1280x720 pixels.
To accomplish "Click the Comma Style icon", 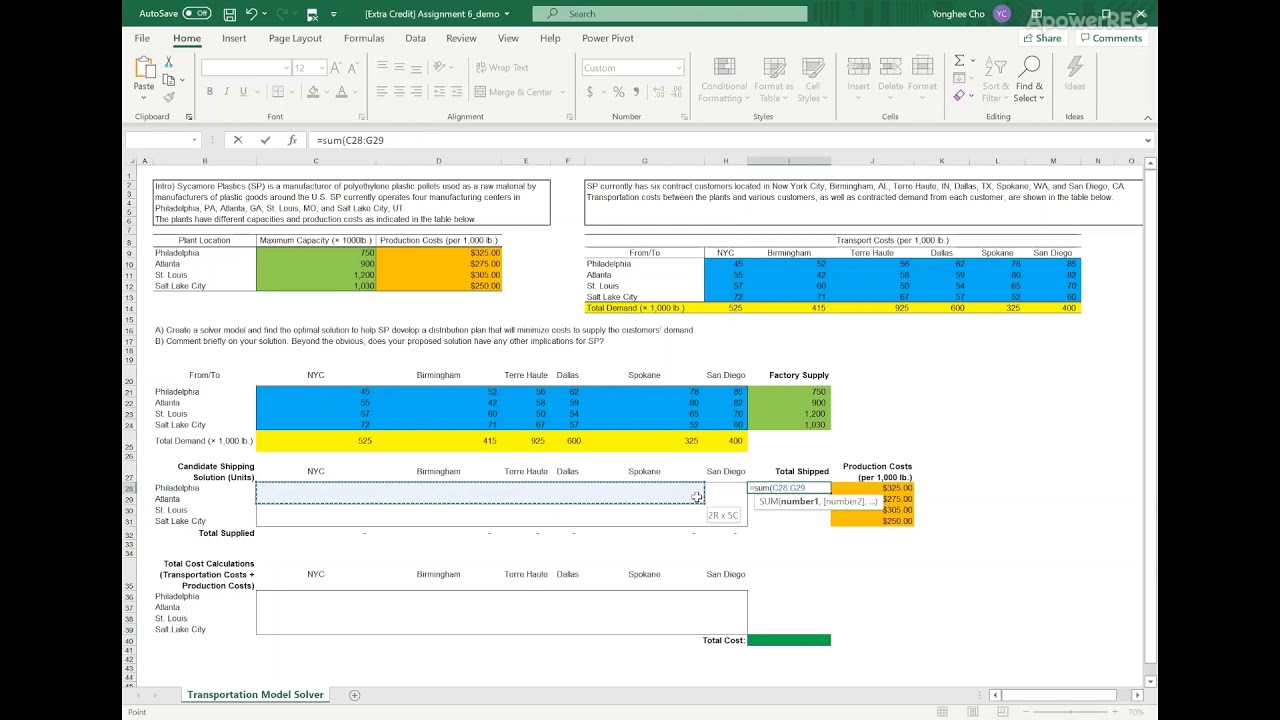I will click(636, 92).
